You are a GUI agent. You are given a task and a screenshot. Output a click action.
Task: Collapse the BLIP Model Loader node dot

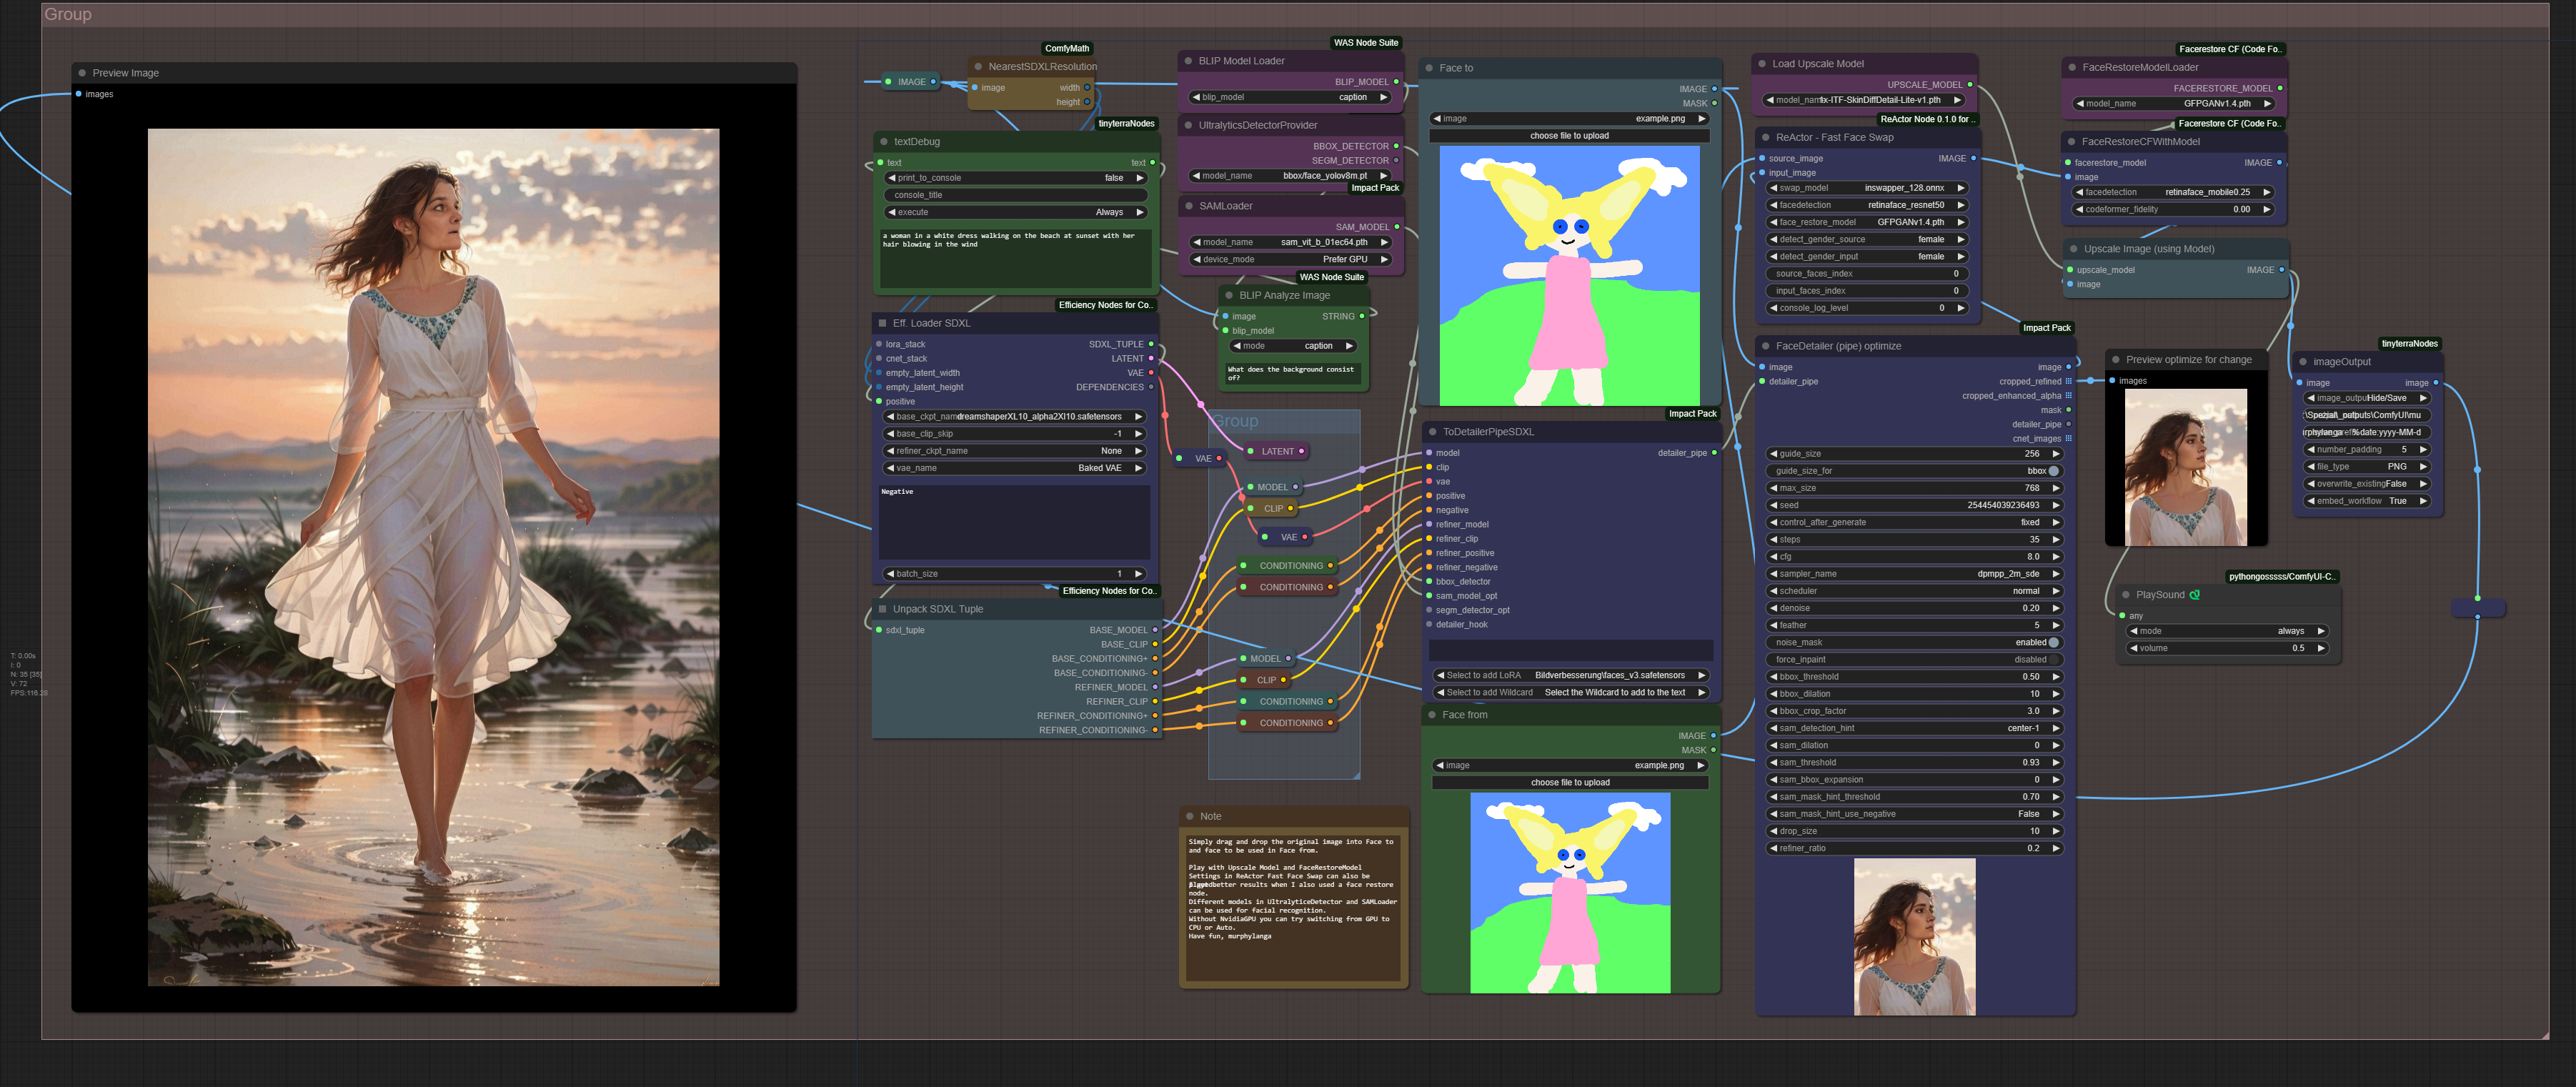coord(1188,61)
